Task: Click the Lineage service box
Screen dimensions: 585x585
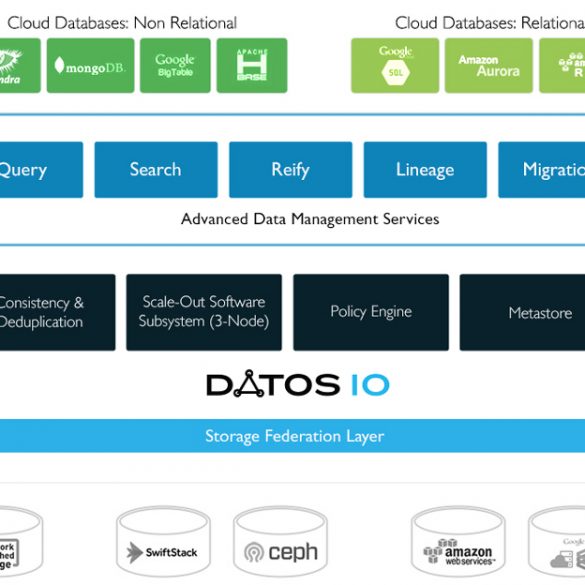Action: (425, 170)
